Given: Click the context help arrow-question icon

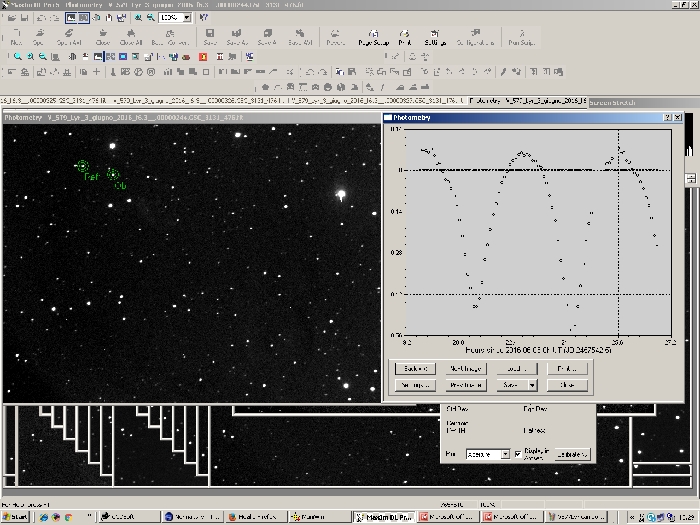Looking at the screenshot, I should (204, 18).
